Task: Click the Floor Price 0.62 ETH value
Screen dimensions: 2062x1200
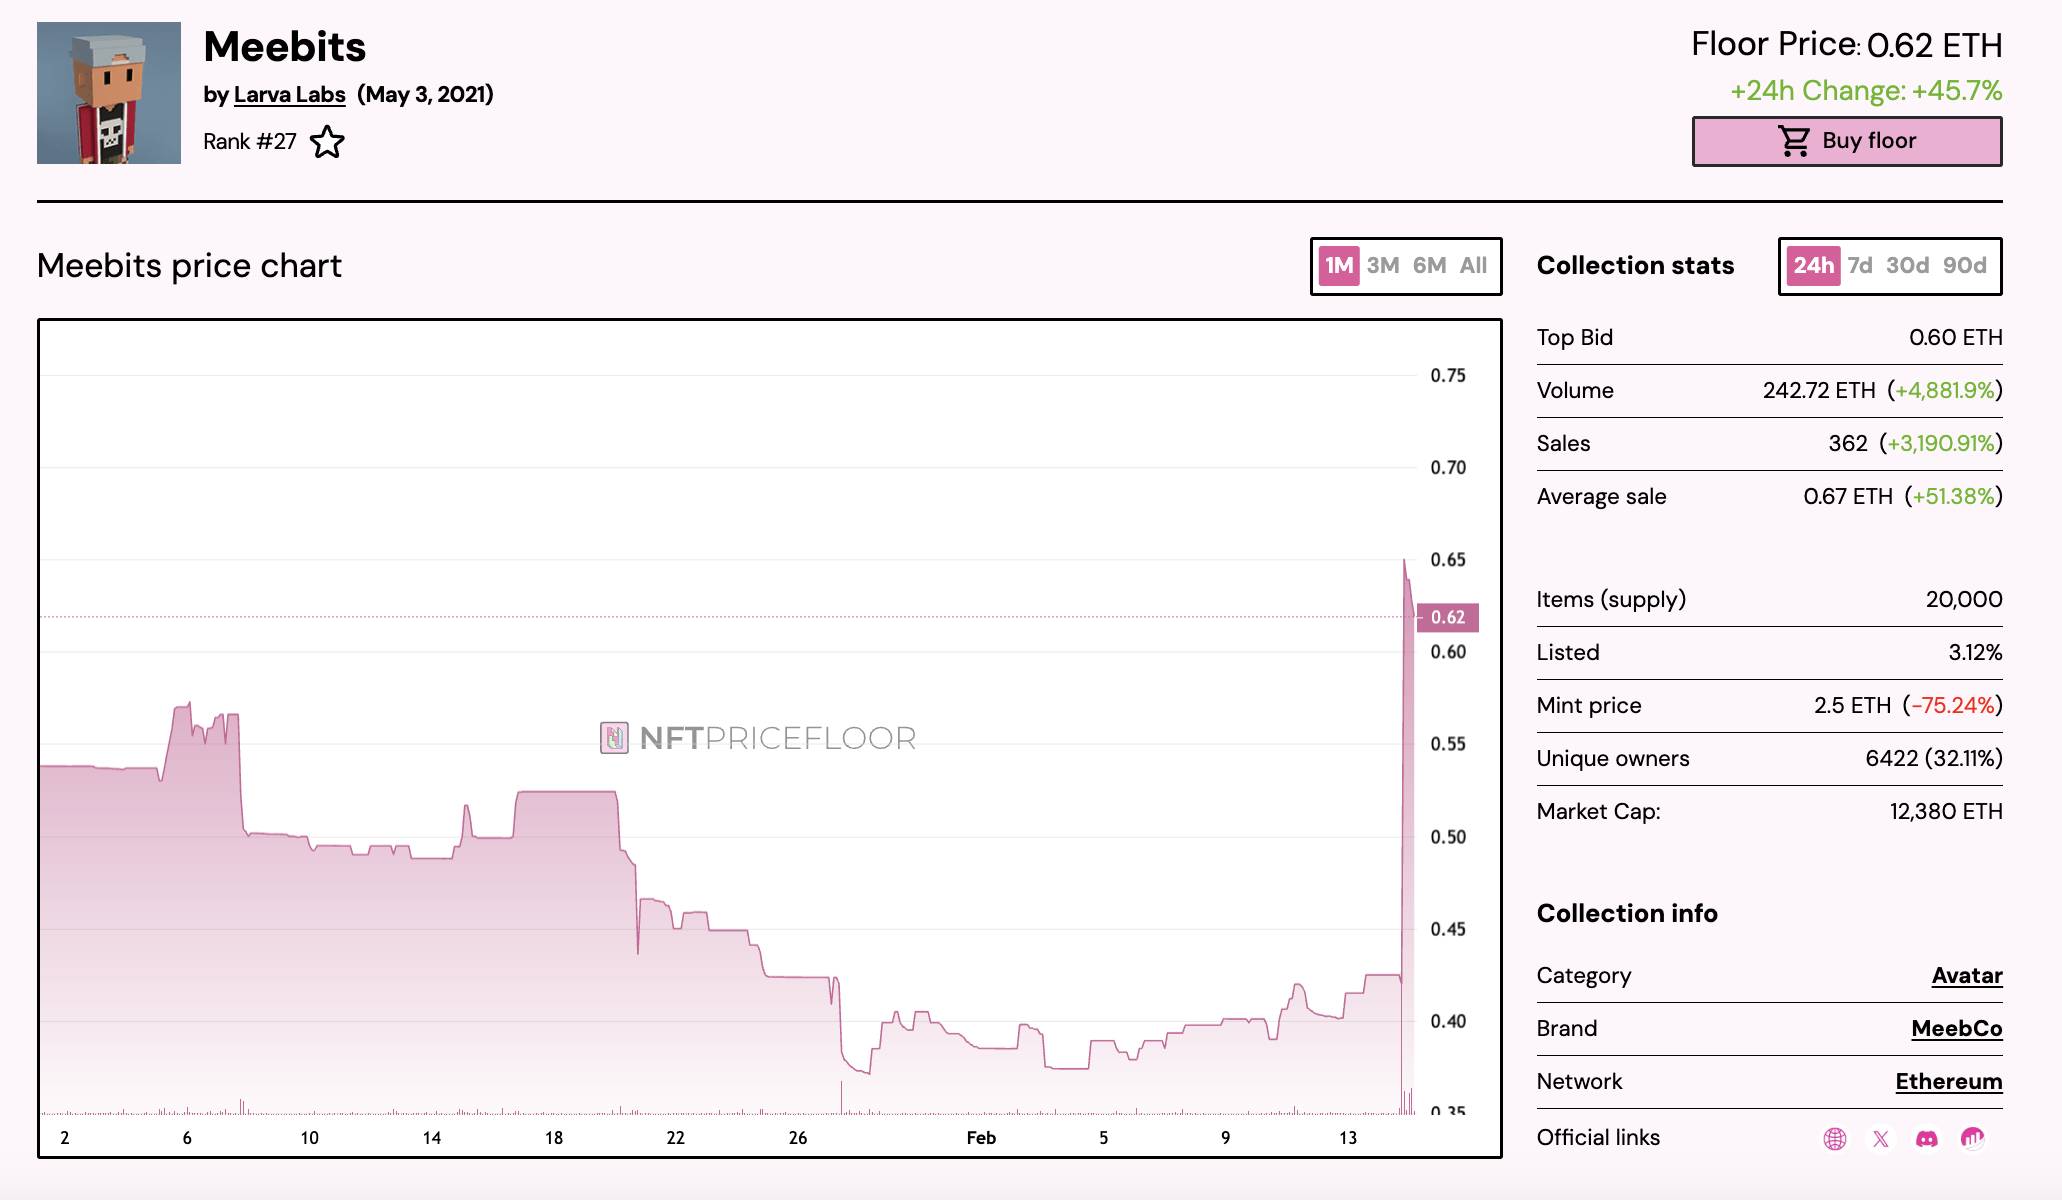Action: coord(1934,46)
